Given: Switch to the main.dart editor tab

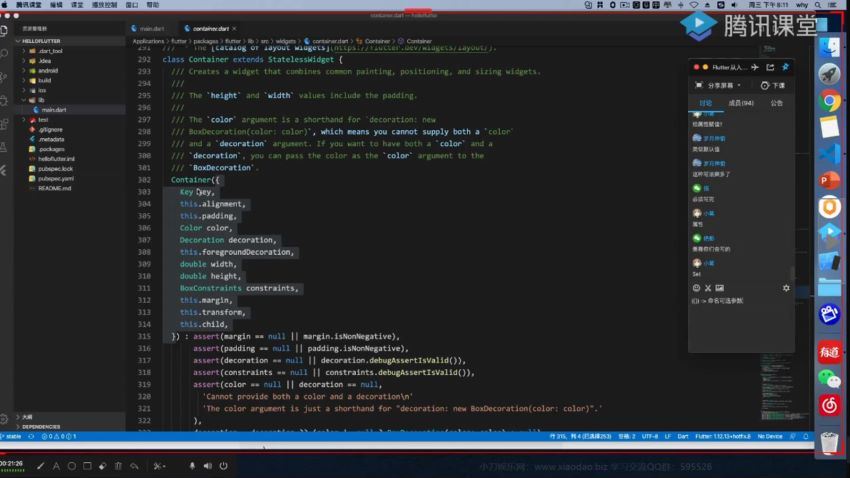Looking at the screenshot, I should [x=148, y=29].
